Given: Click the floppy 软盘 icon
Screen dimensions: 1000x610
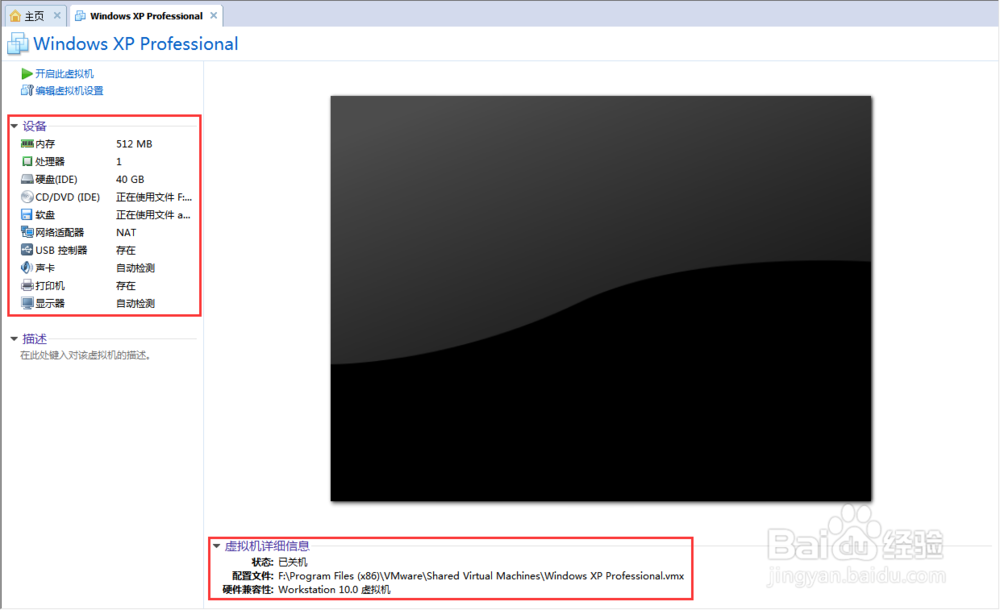Looking at the screenshot, I should (x=27, y=214).
